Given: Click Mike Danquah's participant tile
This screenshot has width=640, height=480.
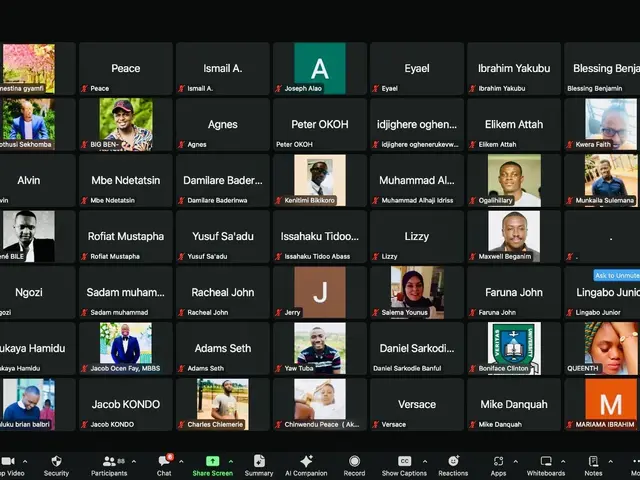Looking at the screenshot, I should (x=514, y=404).
